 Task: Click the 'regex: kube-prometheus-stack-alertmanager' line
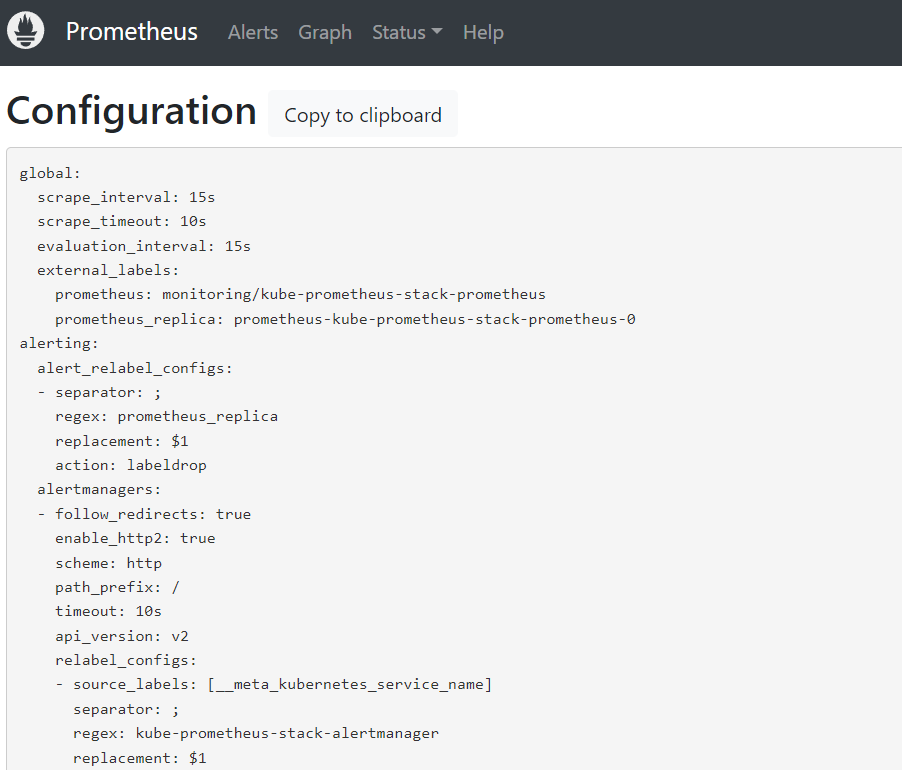pyautogui.click(x=256, y=733)
